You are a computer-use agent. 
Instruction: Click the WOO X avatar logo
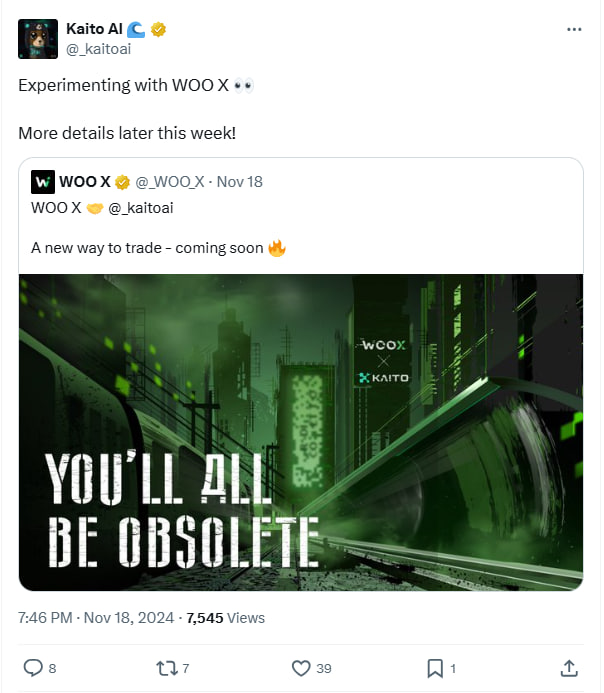[x=43, y=182]
